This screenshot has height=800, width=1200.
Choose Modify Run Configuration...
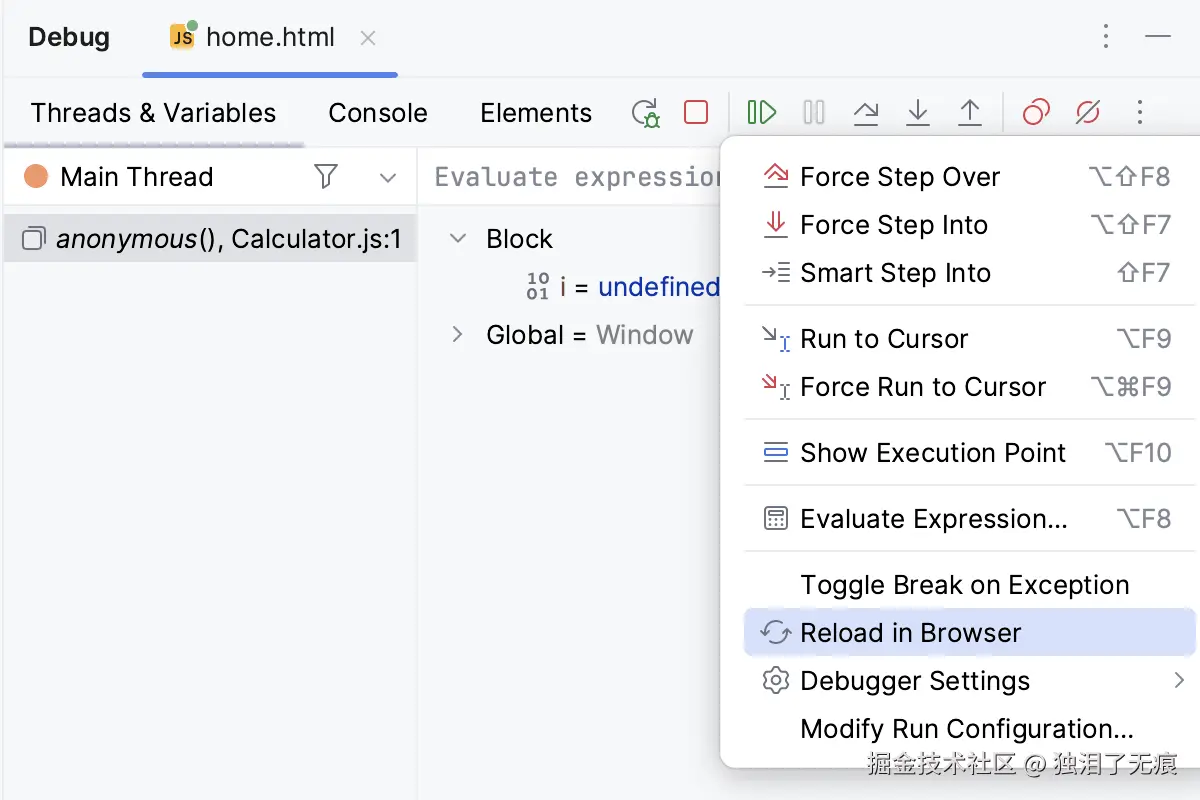(x=966, y=729)
